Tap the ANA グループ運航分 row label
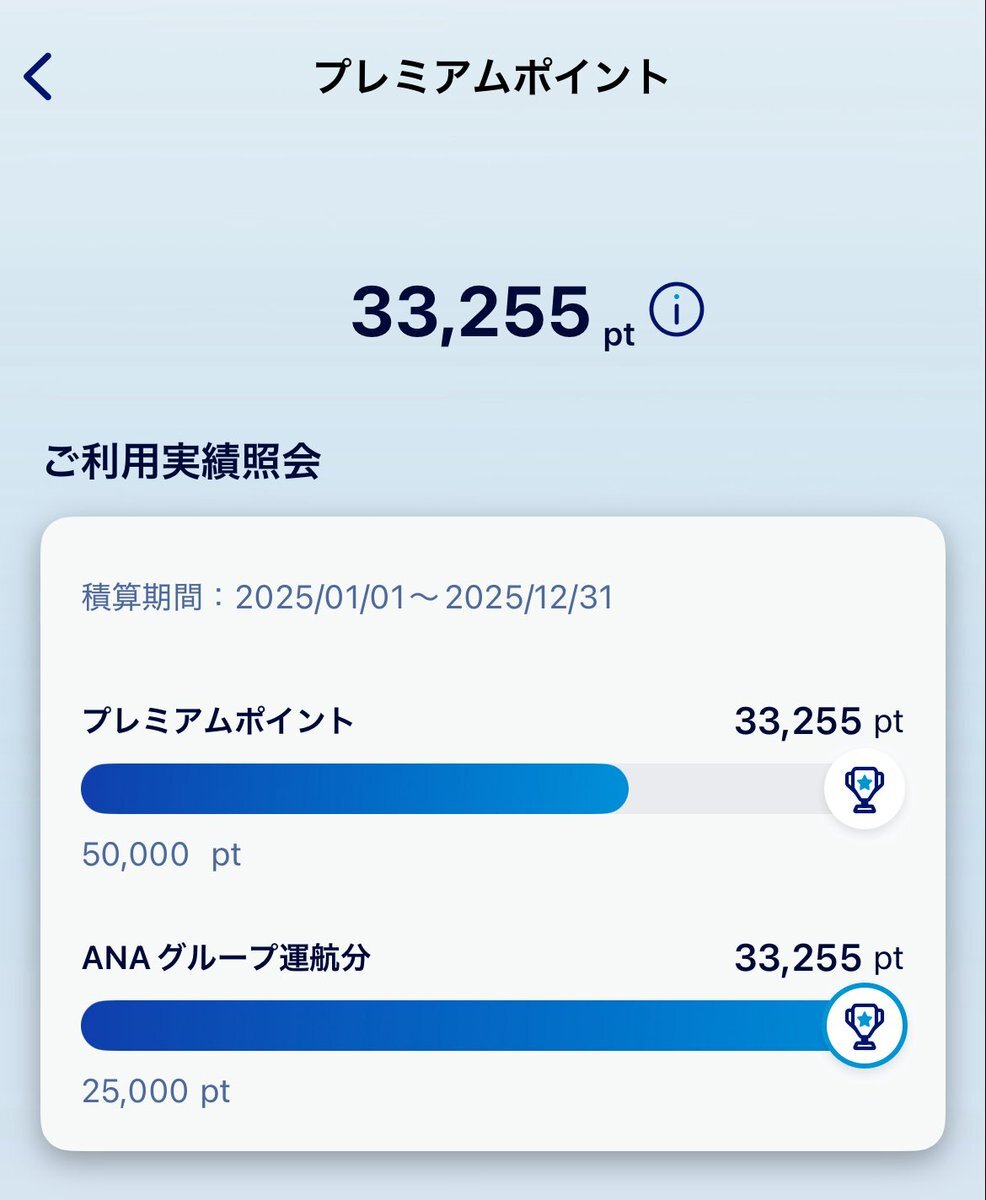986x1200 pixels. click(226, 958)
